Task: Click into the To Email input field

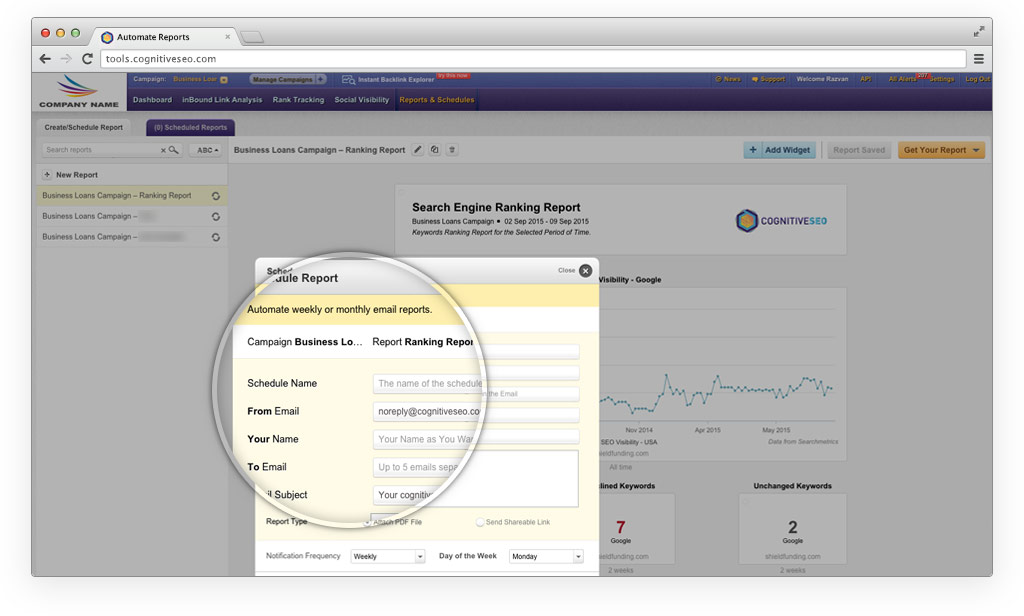Action: 417,467
